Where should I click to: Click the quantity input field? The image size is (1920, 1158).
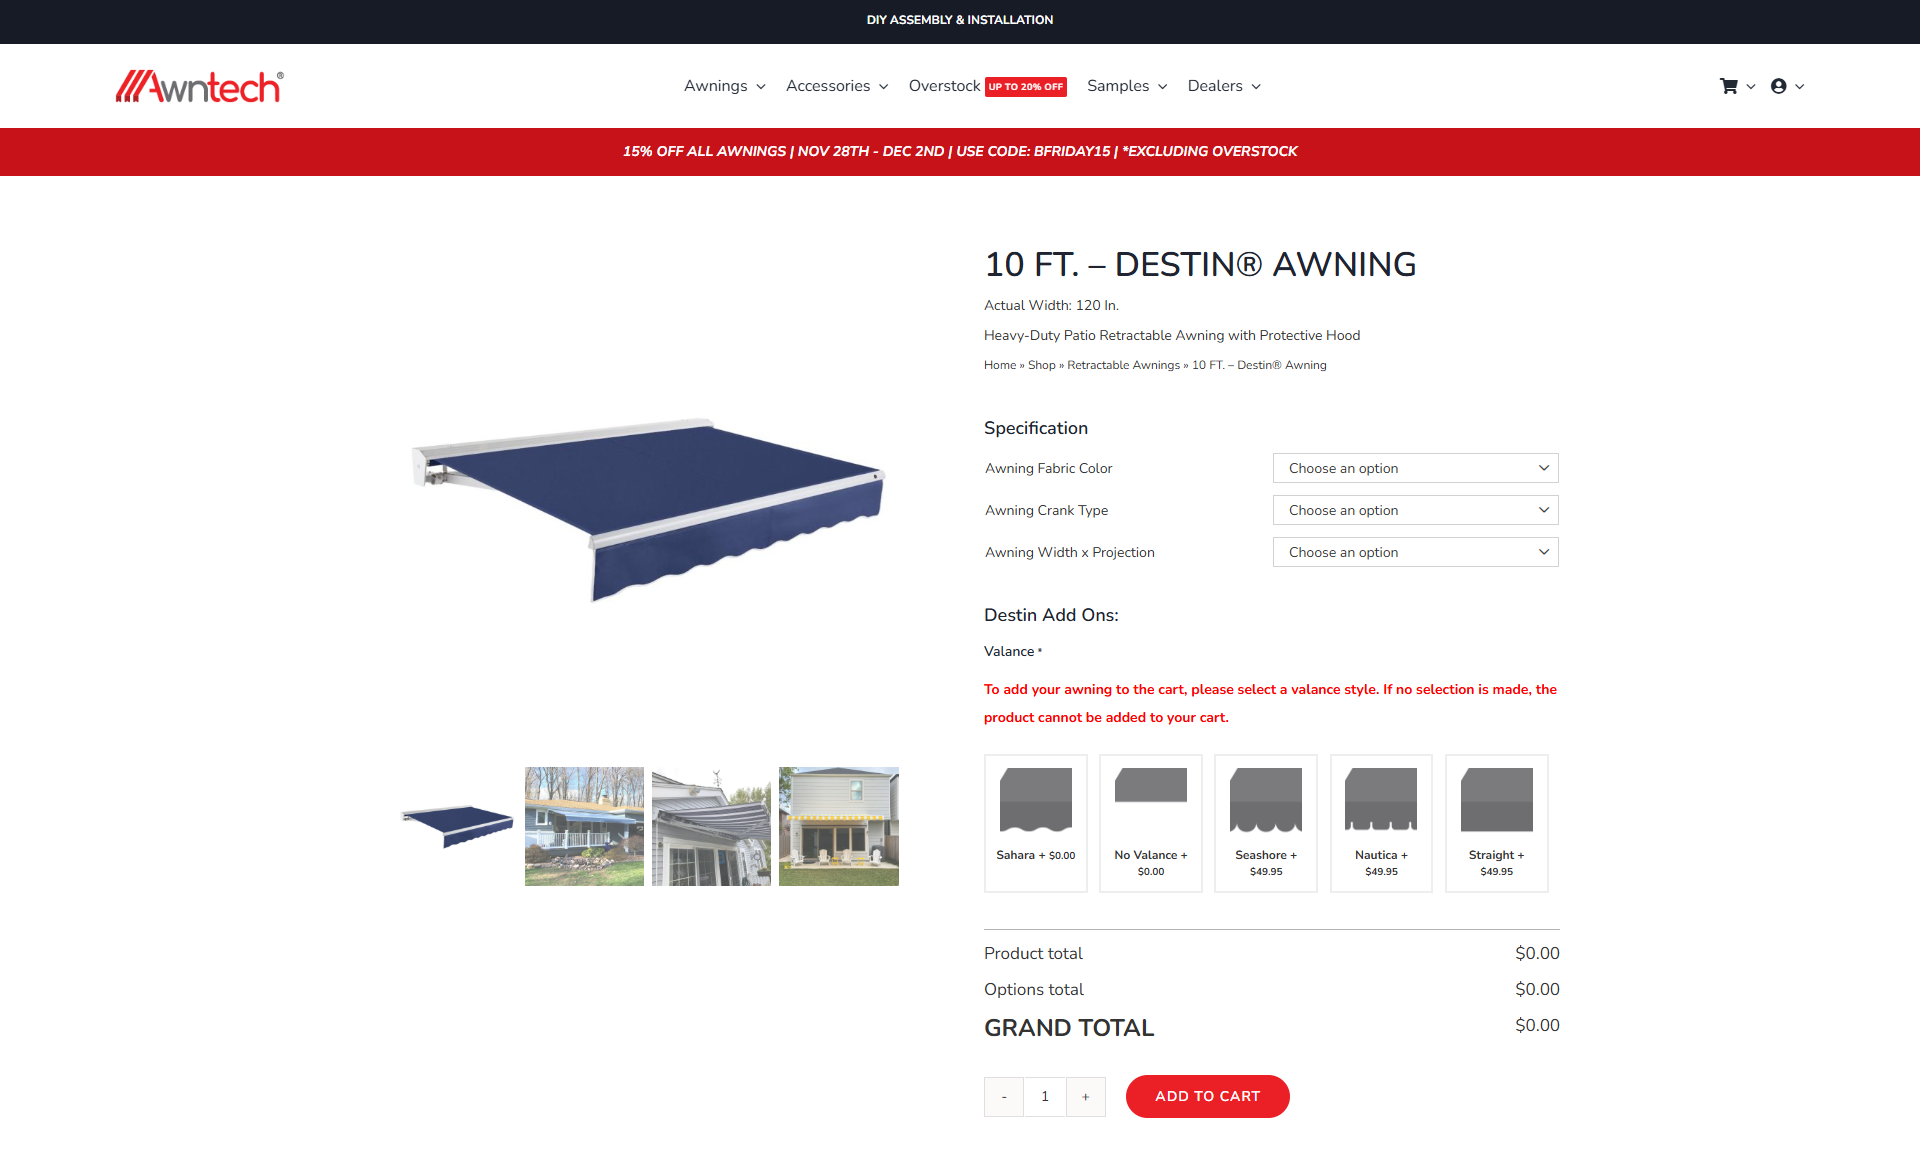pos(1045,1097)
